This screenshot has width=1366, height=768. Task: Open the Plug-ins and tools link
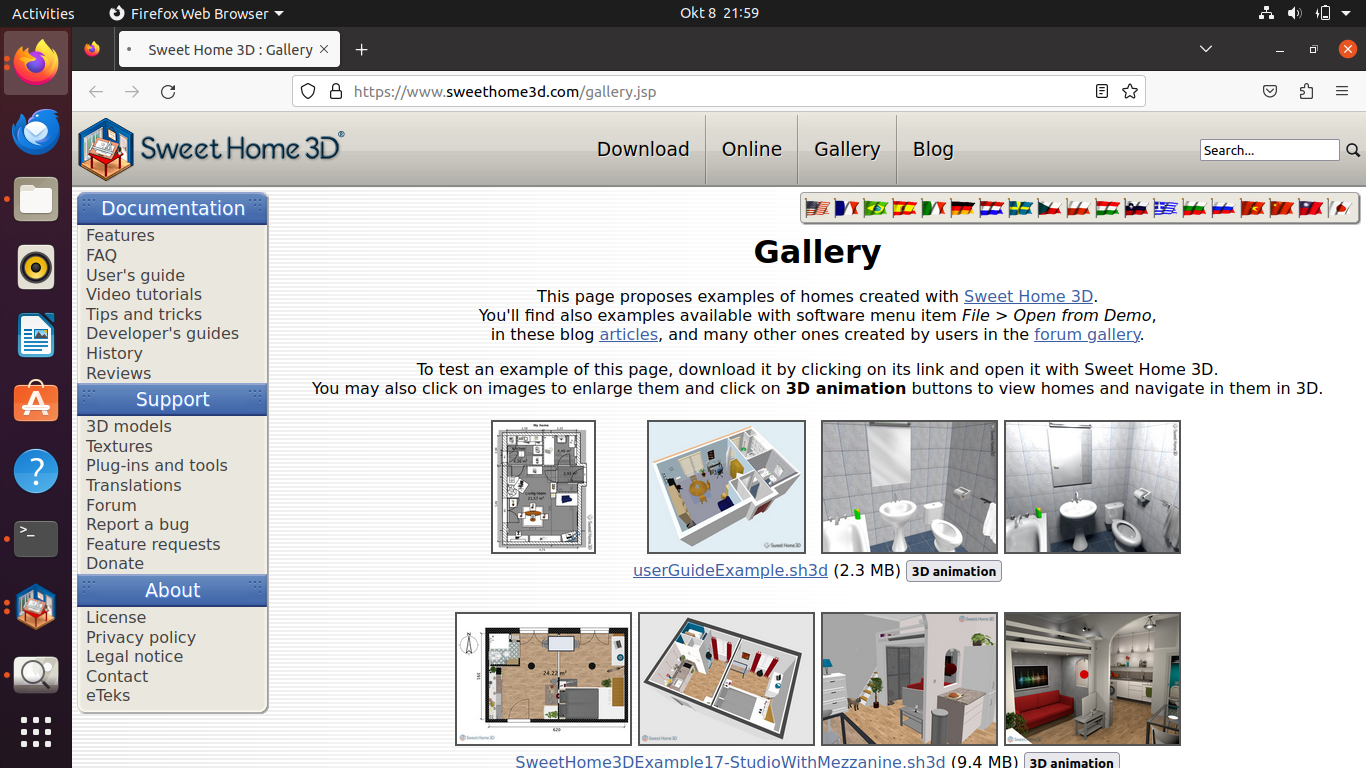pos(157,465)
